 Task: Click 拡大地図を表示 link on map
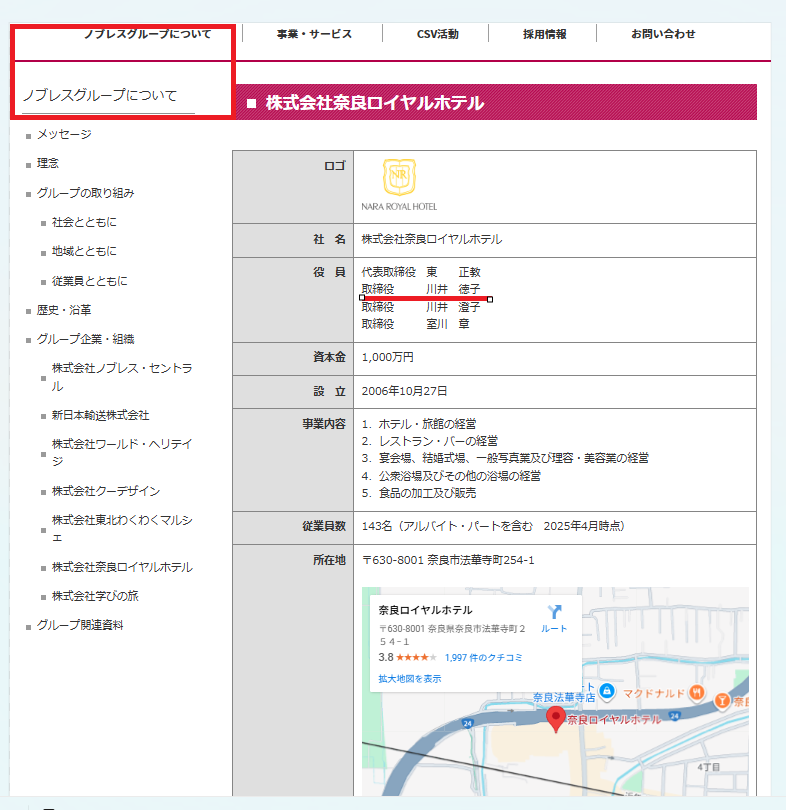(409, 679)
